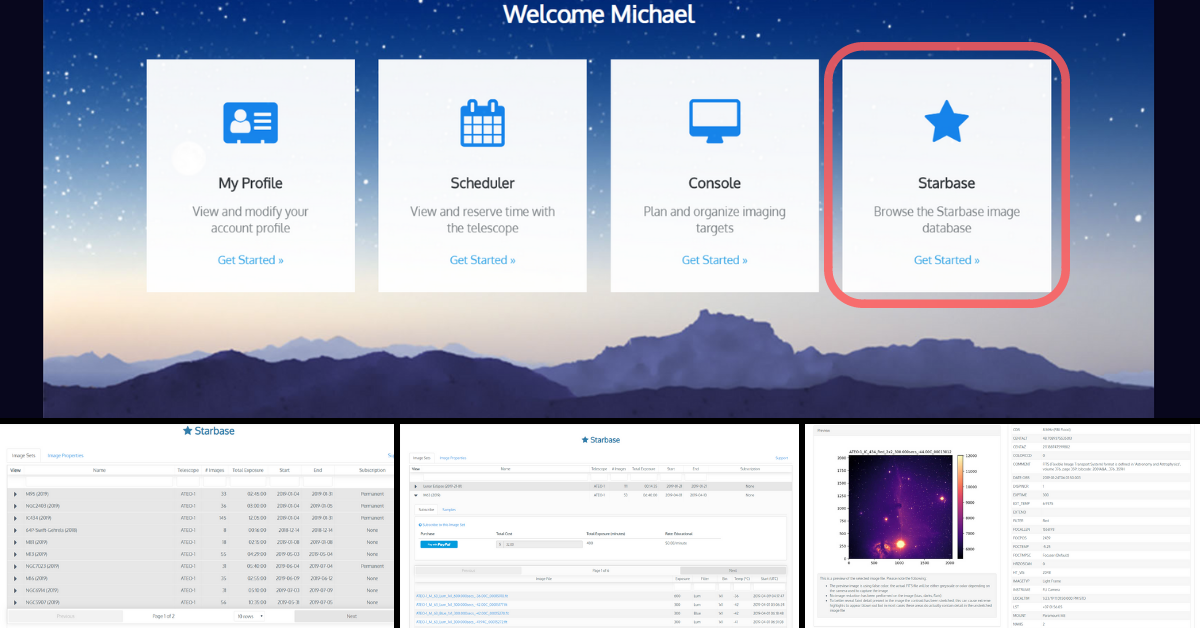Click the Name column header in left panel
The width and height of the screenshot is (1200, 628).
(99, 470)
